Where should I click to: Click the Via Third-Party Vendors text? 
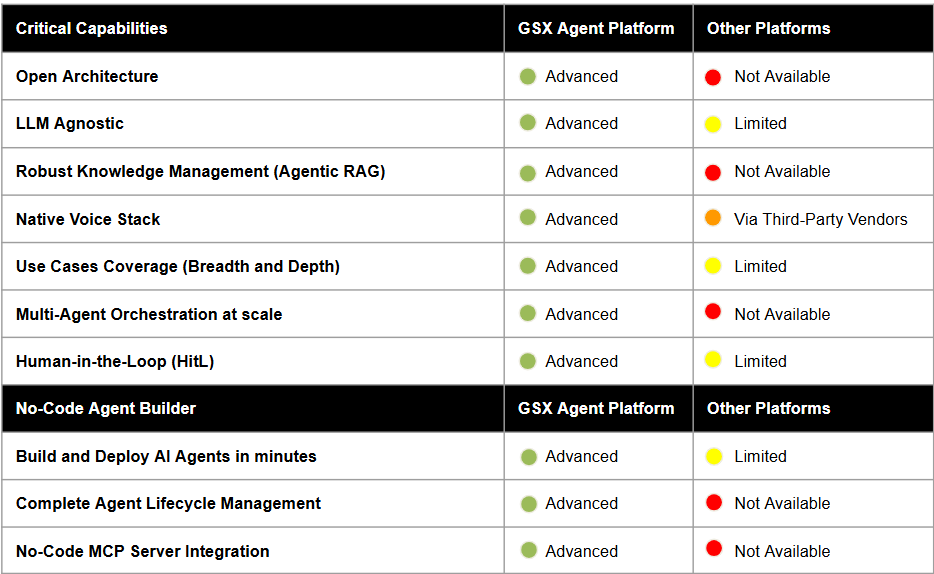pos(820,219)
